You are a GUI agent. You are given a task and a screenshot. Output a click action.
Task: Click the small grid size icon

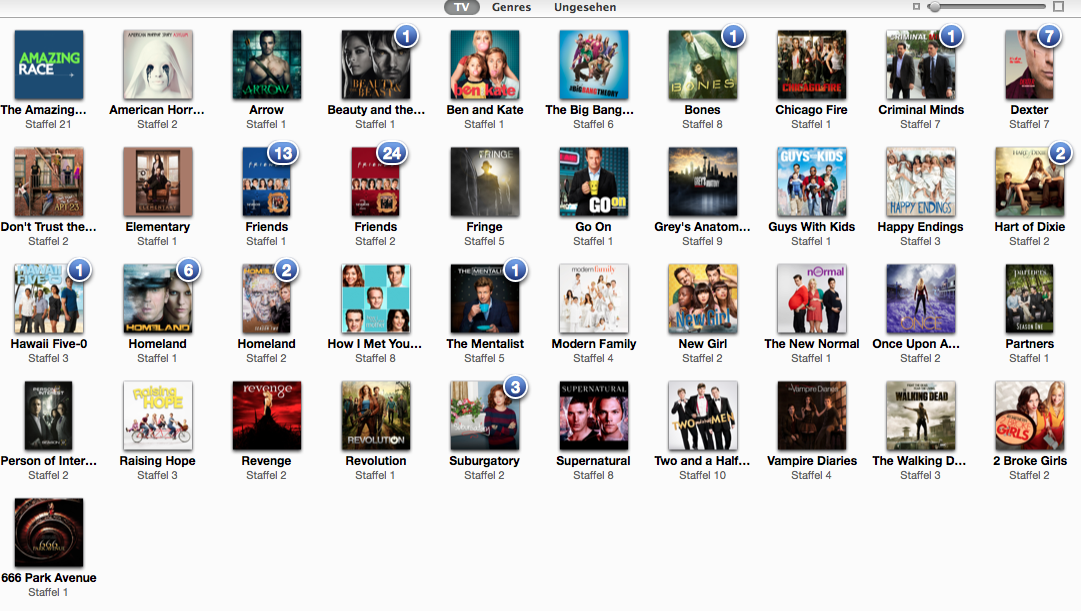tap(916, 7)
